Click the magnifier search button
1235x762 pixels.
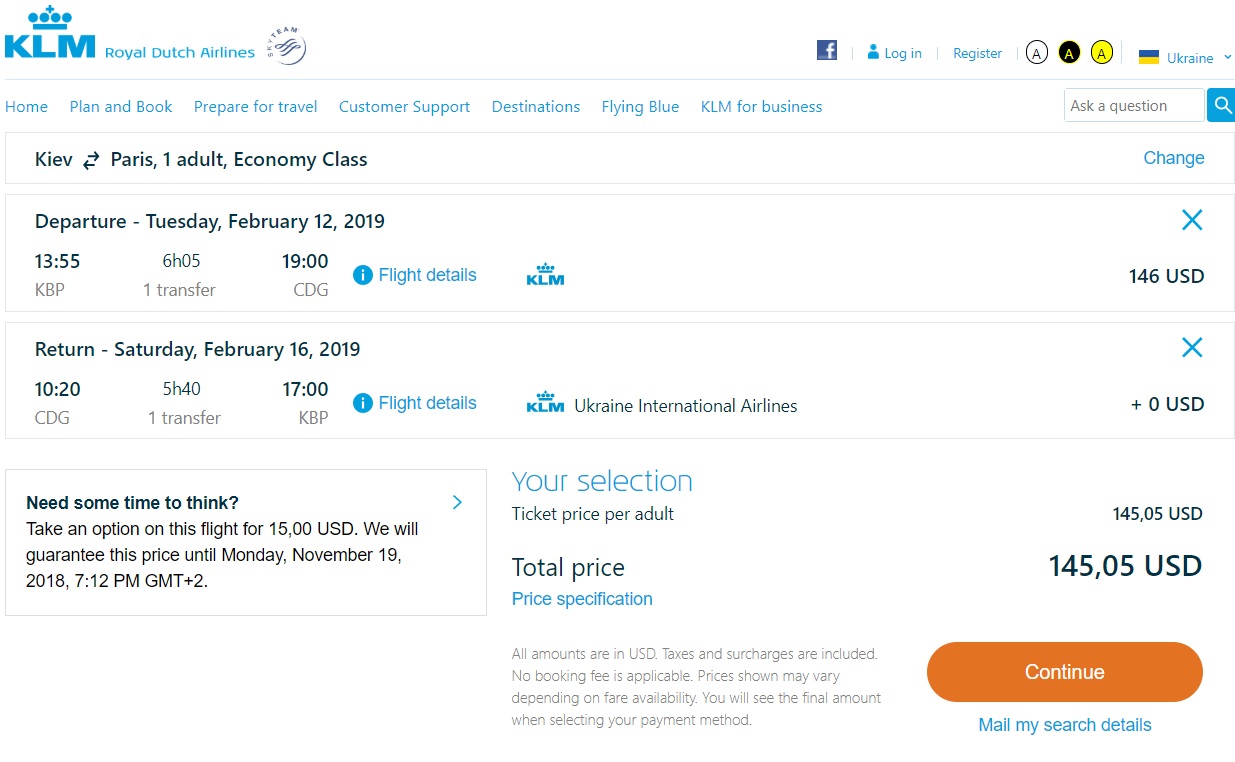[1221, 105]
